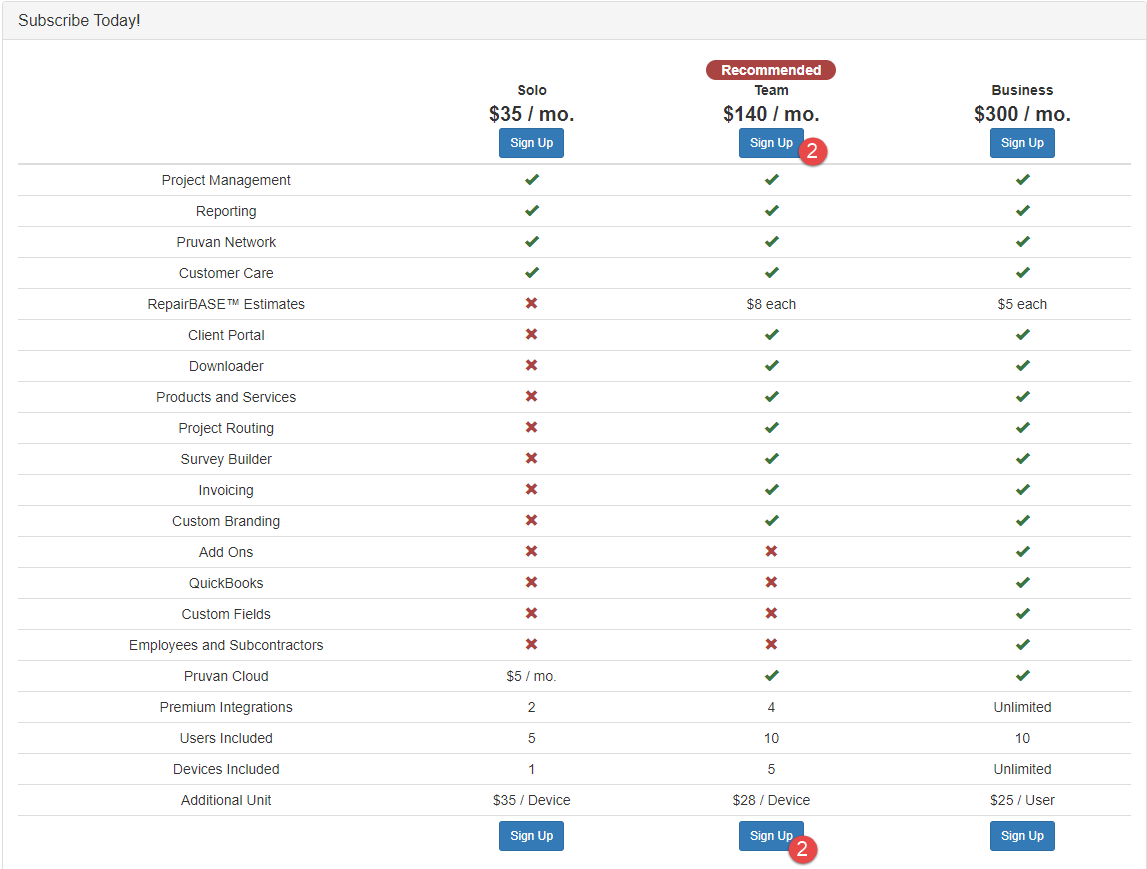1147x869 pixels.
Task: Click the red badge beside bottom Team Sign Up
Action: pyautogui.click(x=803, y=849)
